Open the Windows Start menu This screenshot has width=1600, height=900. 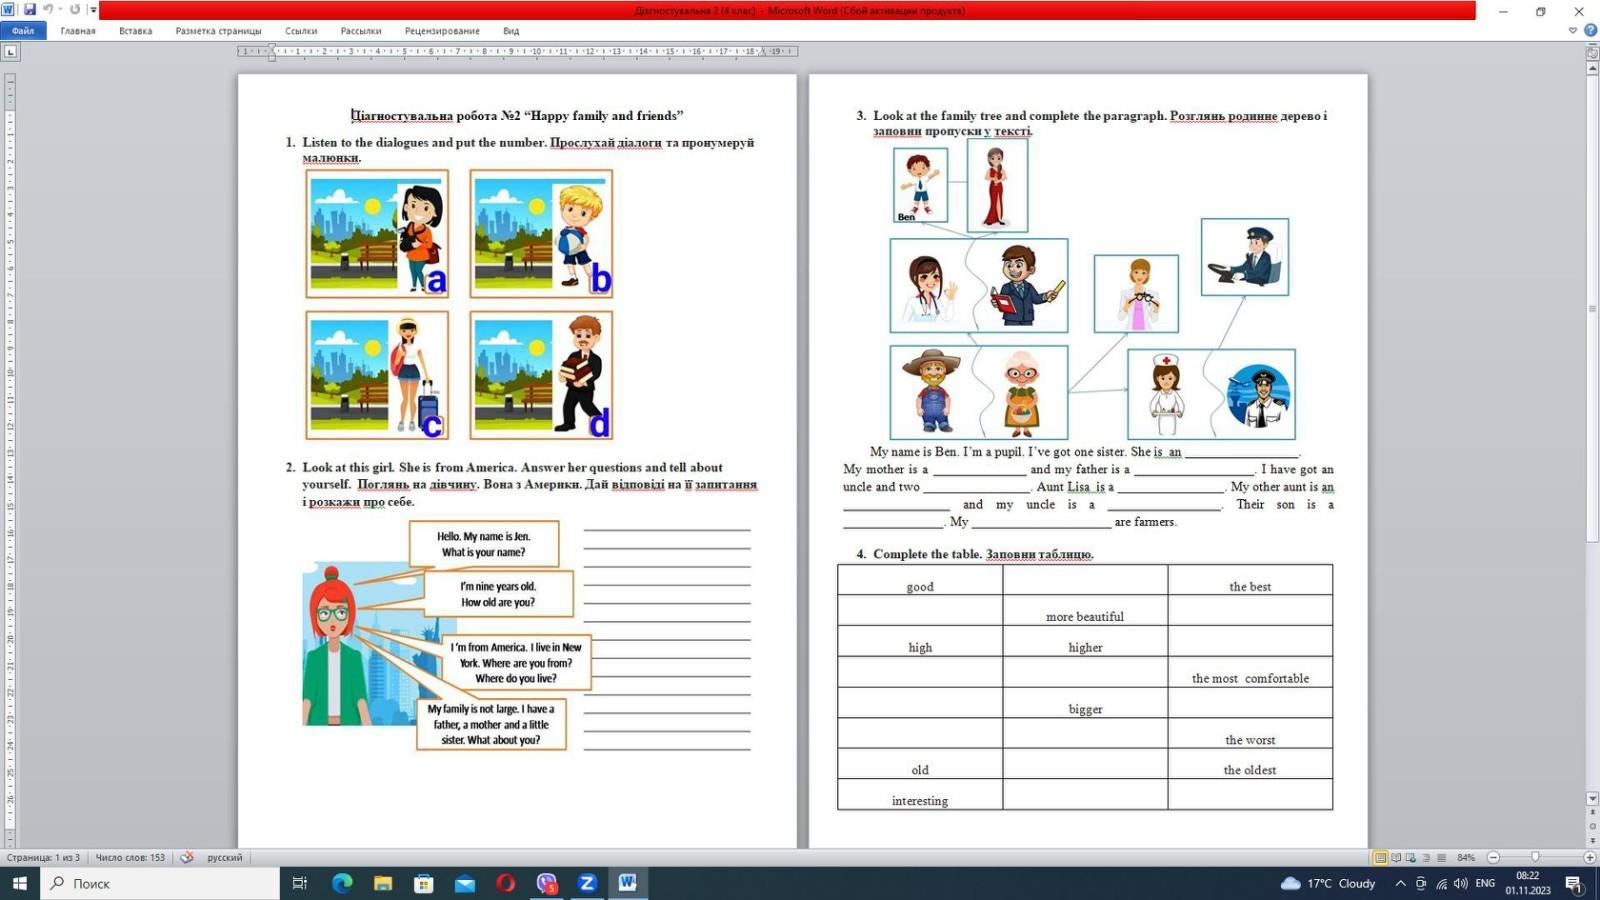[20, 883]
